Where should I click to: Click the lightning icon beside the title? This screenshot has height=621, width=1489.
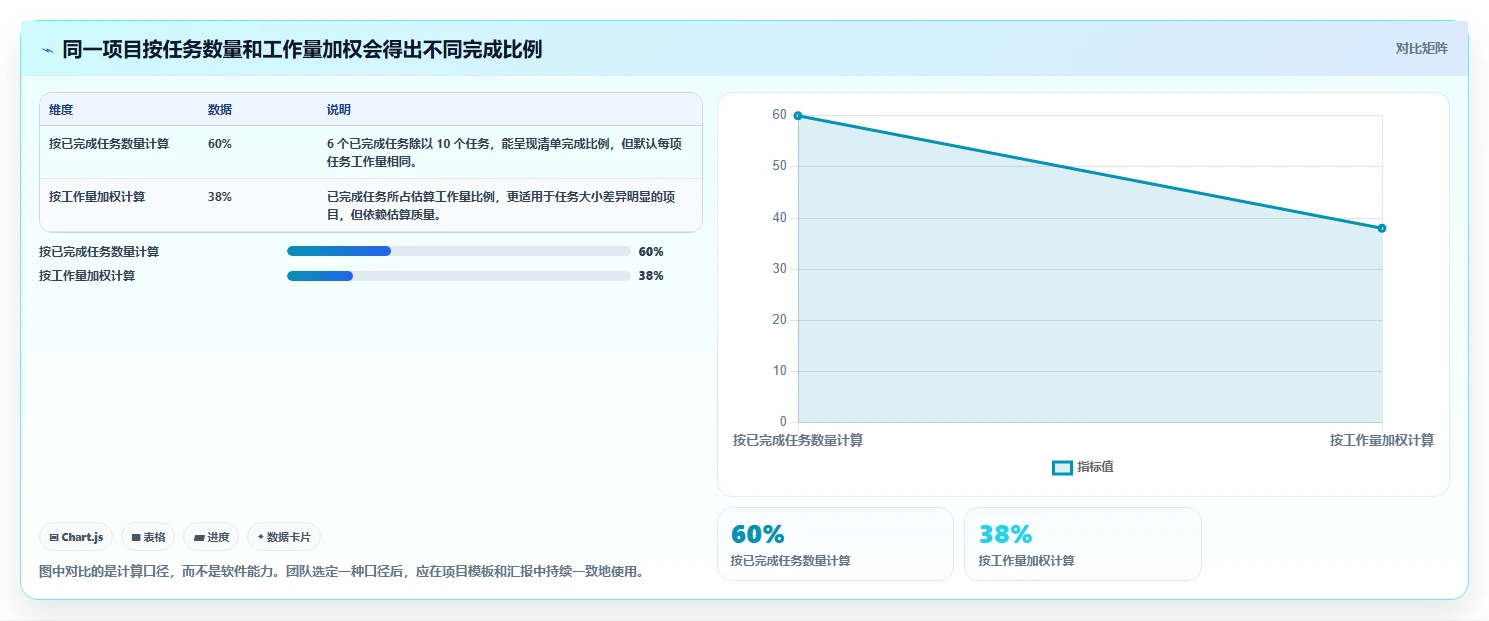(47, 49)
